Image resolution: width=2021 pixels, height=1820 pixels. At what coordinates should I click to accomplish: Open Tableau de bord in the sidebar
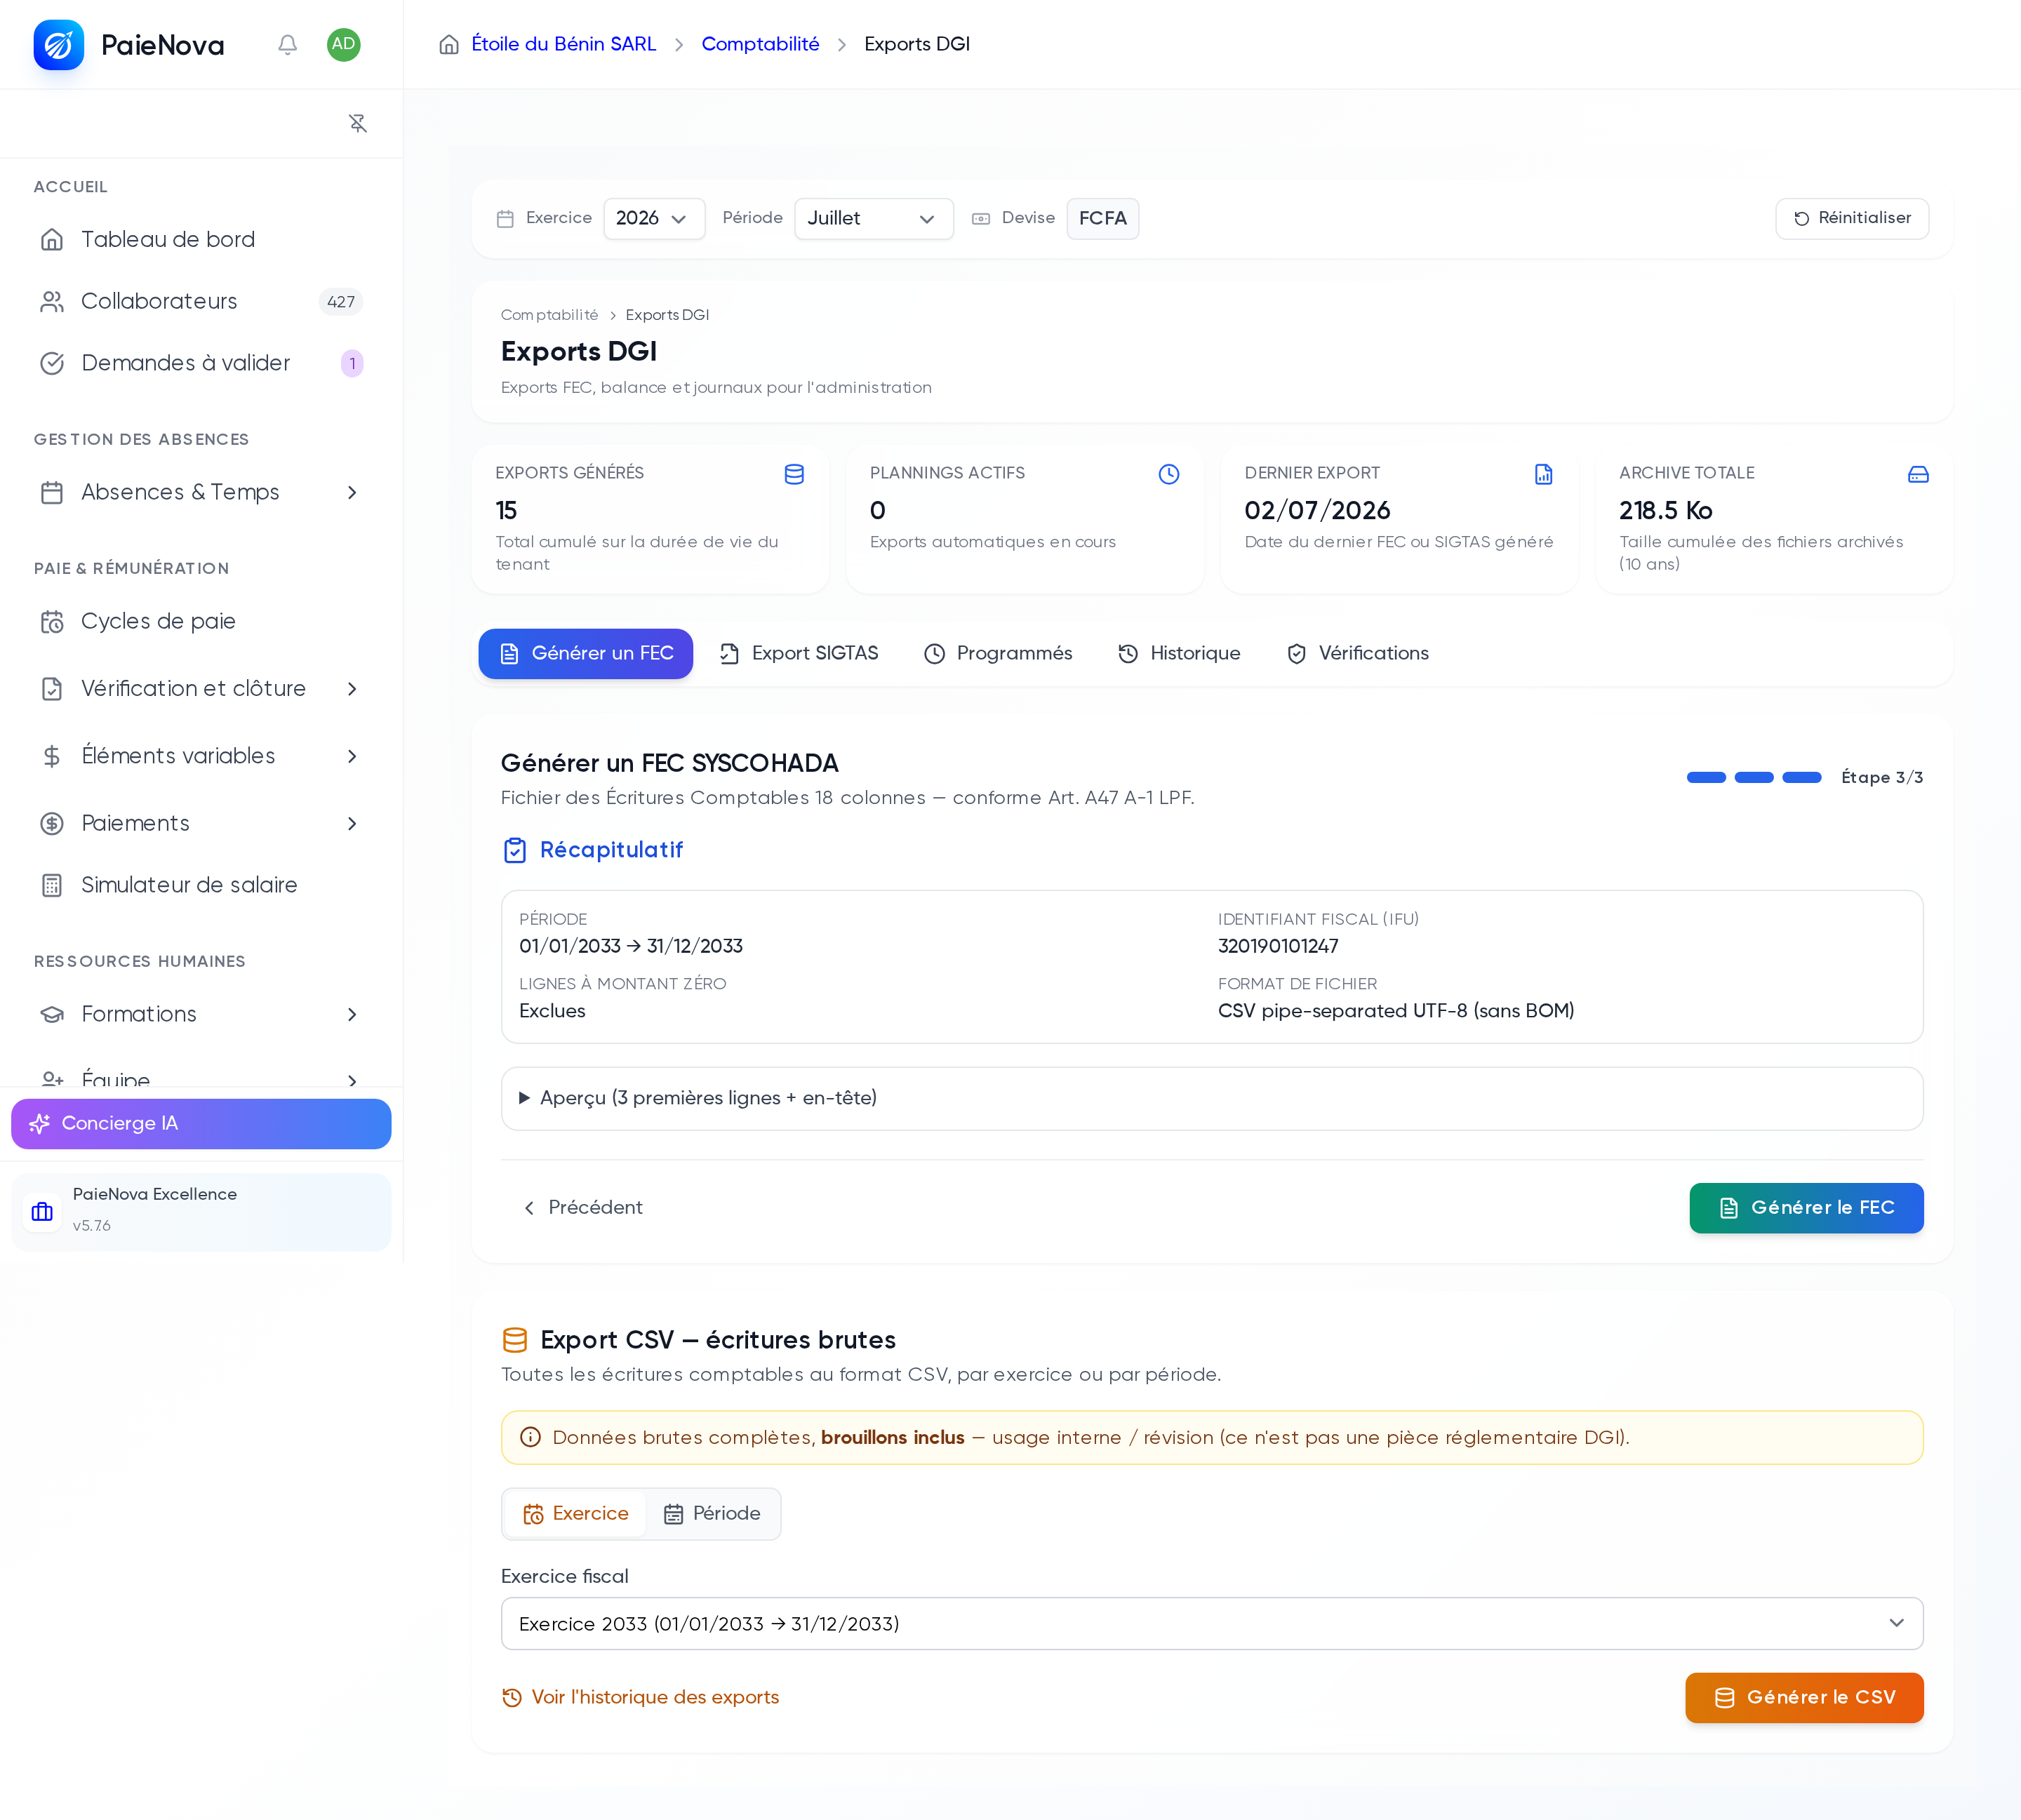[201, 240]
